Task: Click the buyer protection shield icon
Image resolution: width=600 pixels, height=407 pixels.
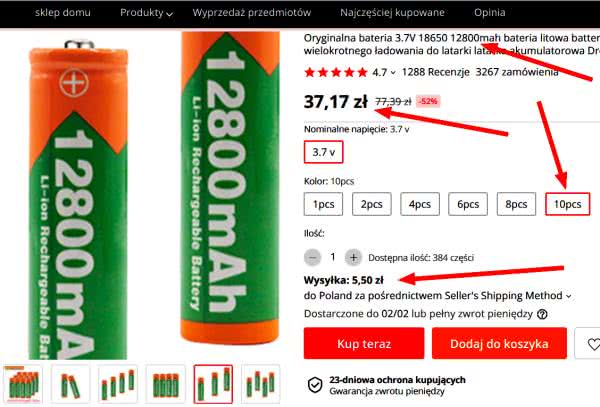Action: click(x=315, y=385)
